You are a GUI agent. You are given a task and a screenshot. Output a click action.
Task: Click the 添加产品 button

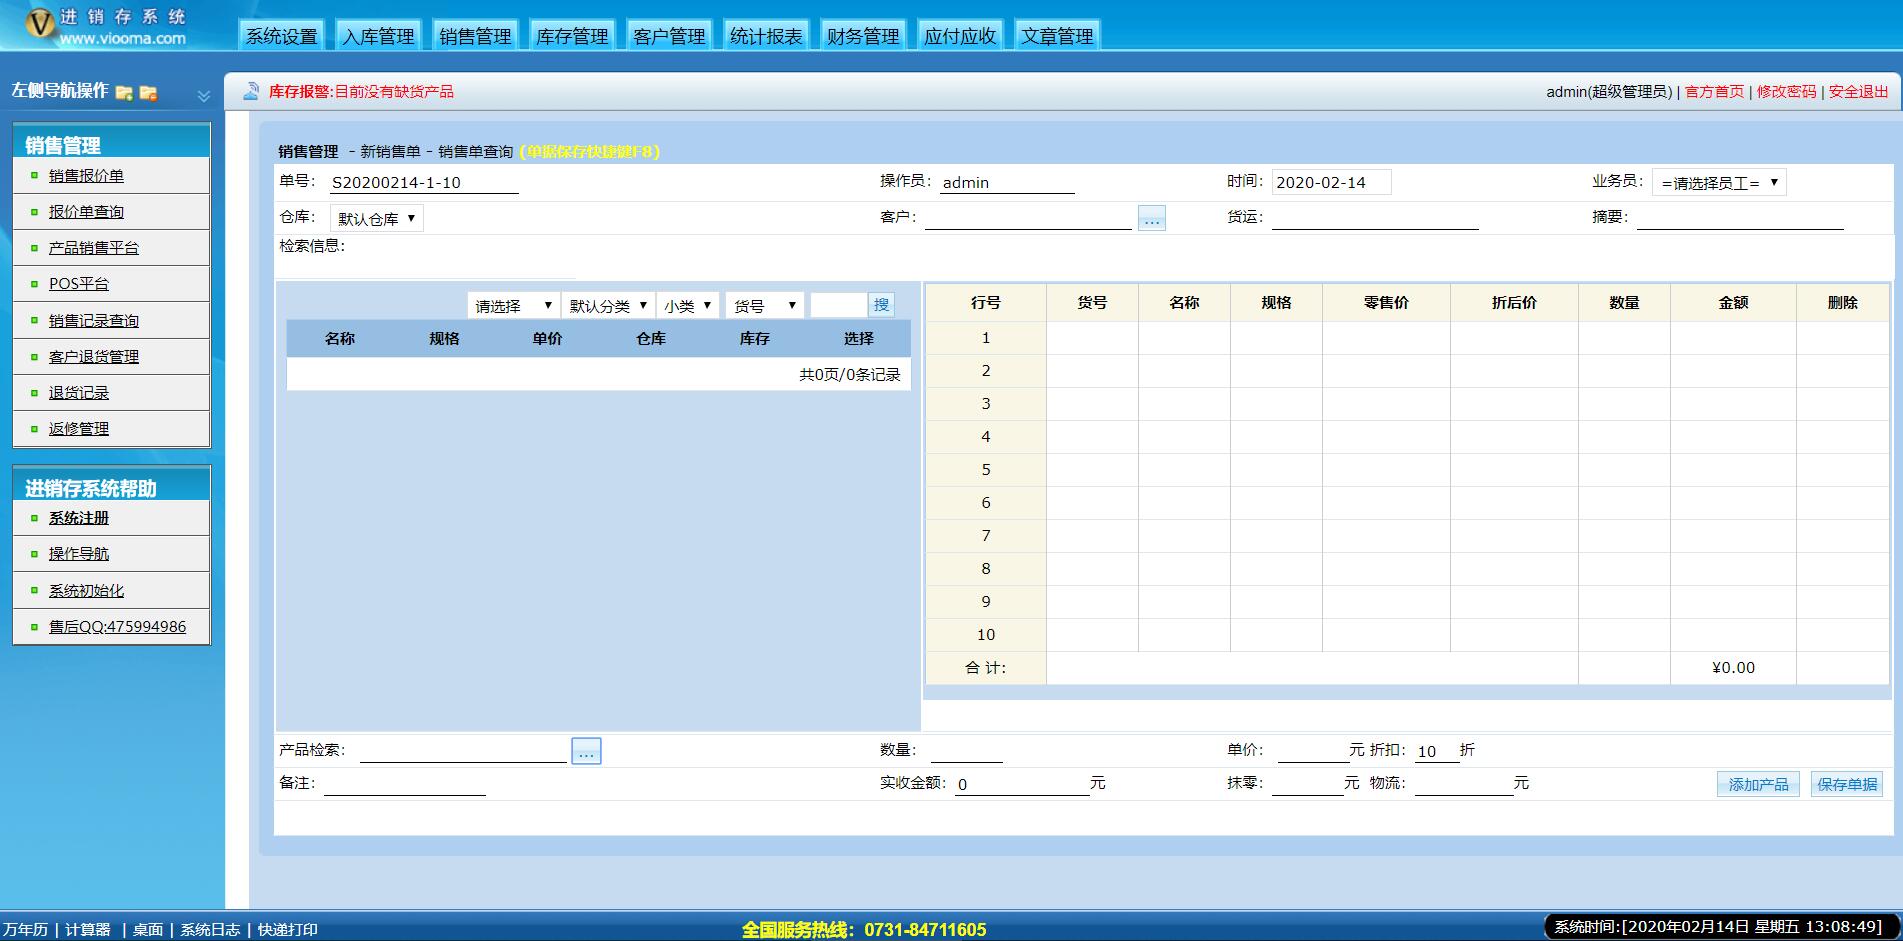point(1758,784)
